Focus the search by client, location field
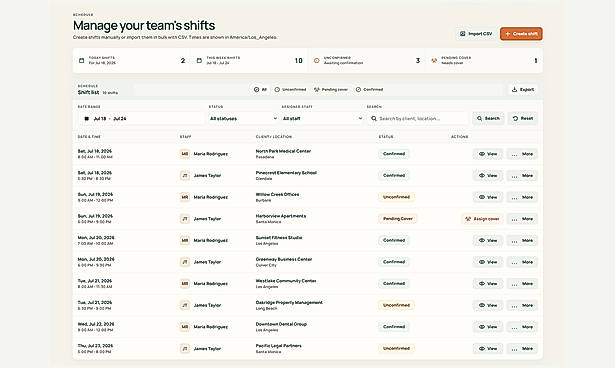The image size is (615, 368). coord(418,118)
